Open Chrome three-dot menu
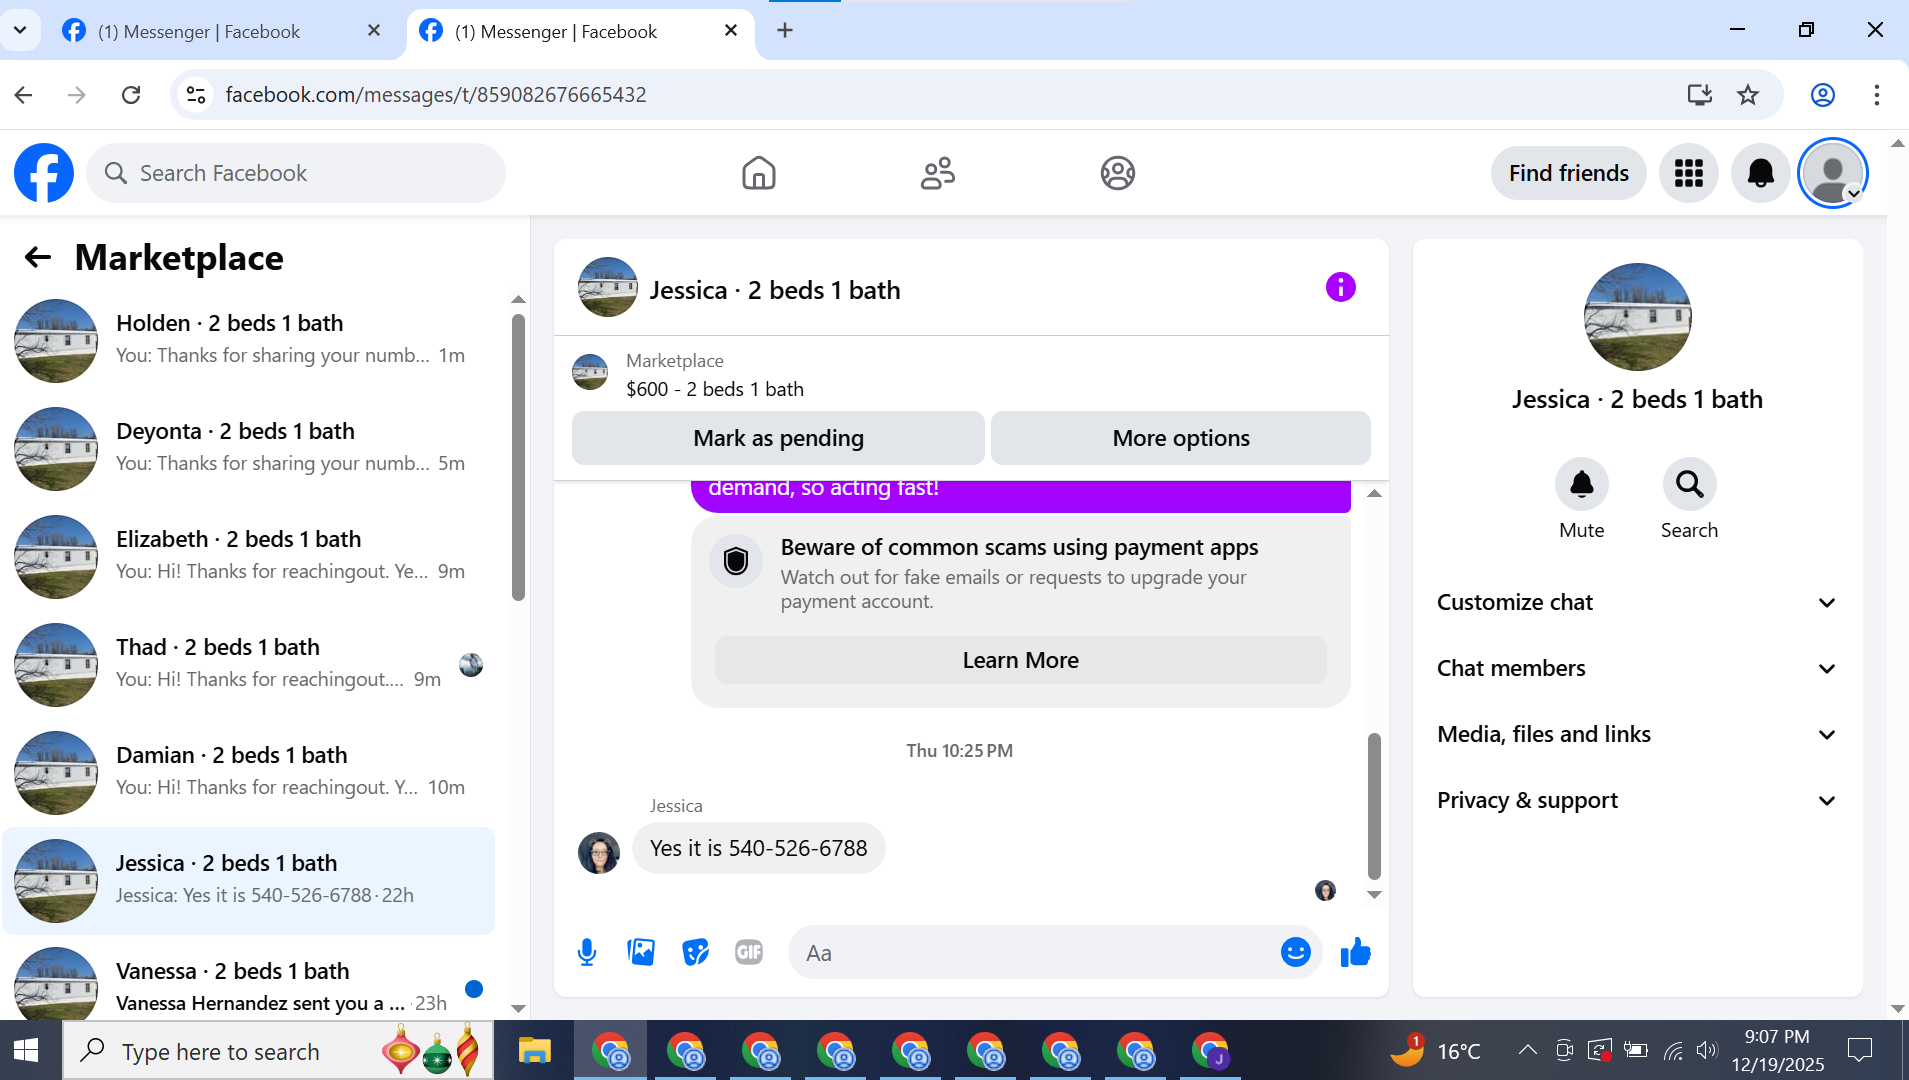 (1877, 95)
